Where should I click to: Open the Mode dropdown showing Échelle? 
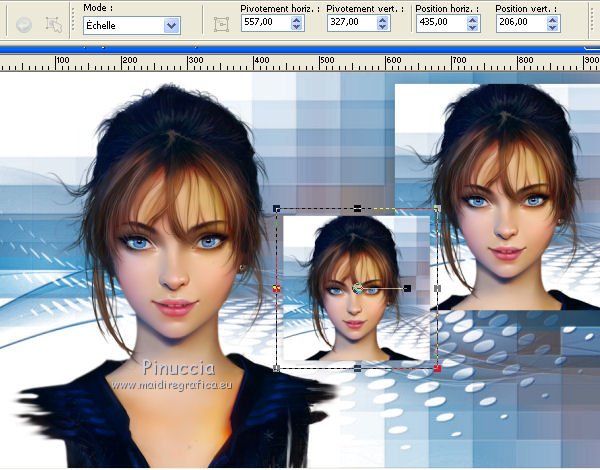(x=132, y=26)
